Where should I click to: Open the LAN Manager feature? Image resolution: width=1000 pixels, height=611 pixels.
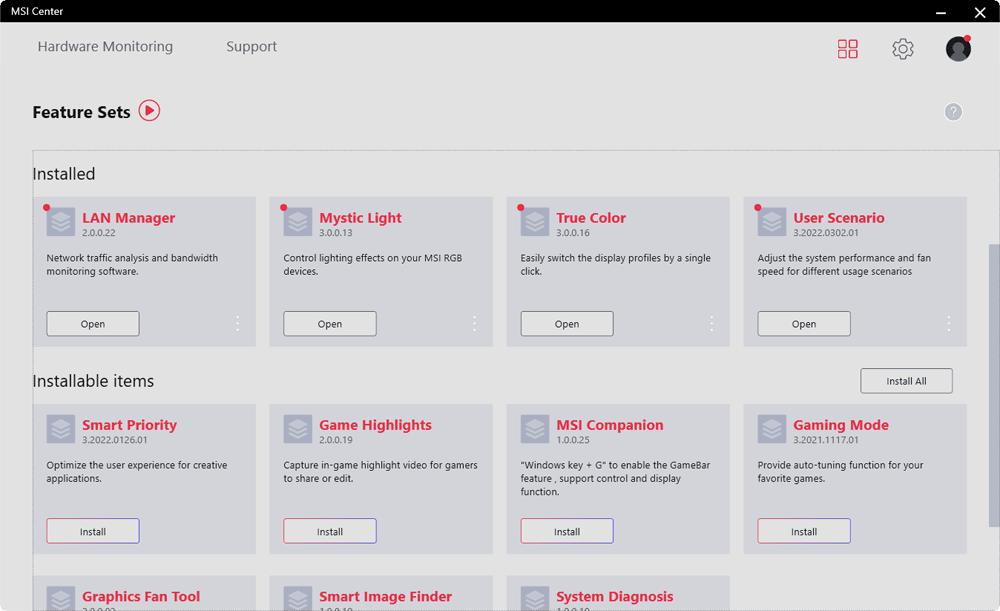tap(92, 323)
